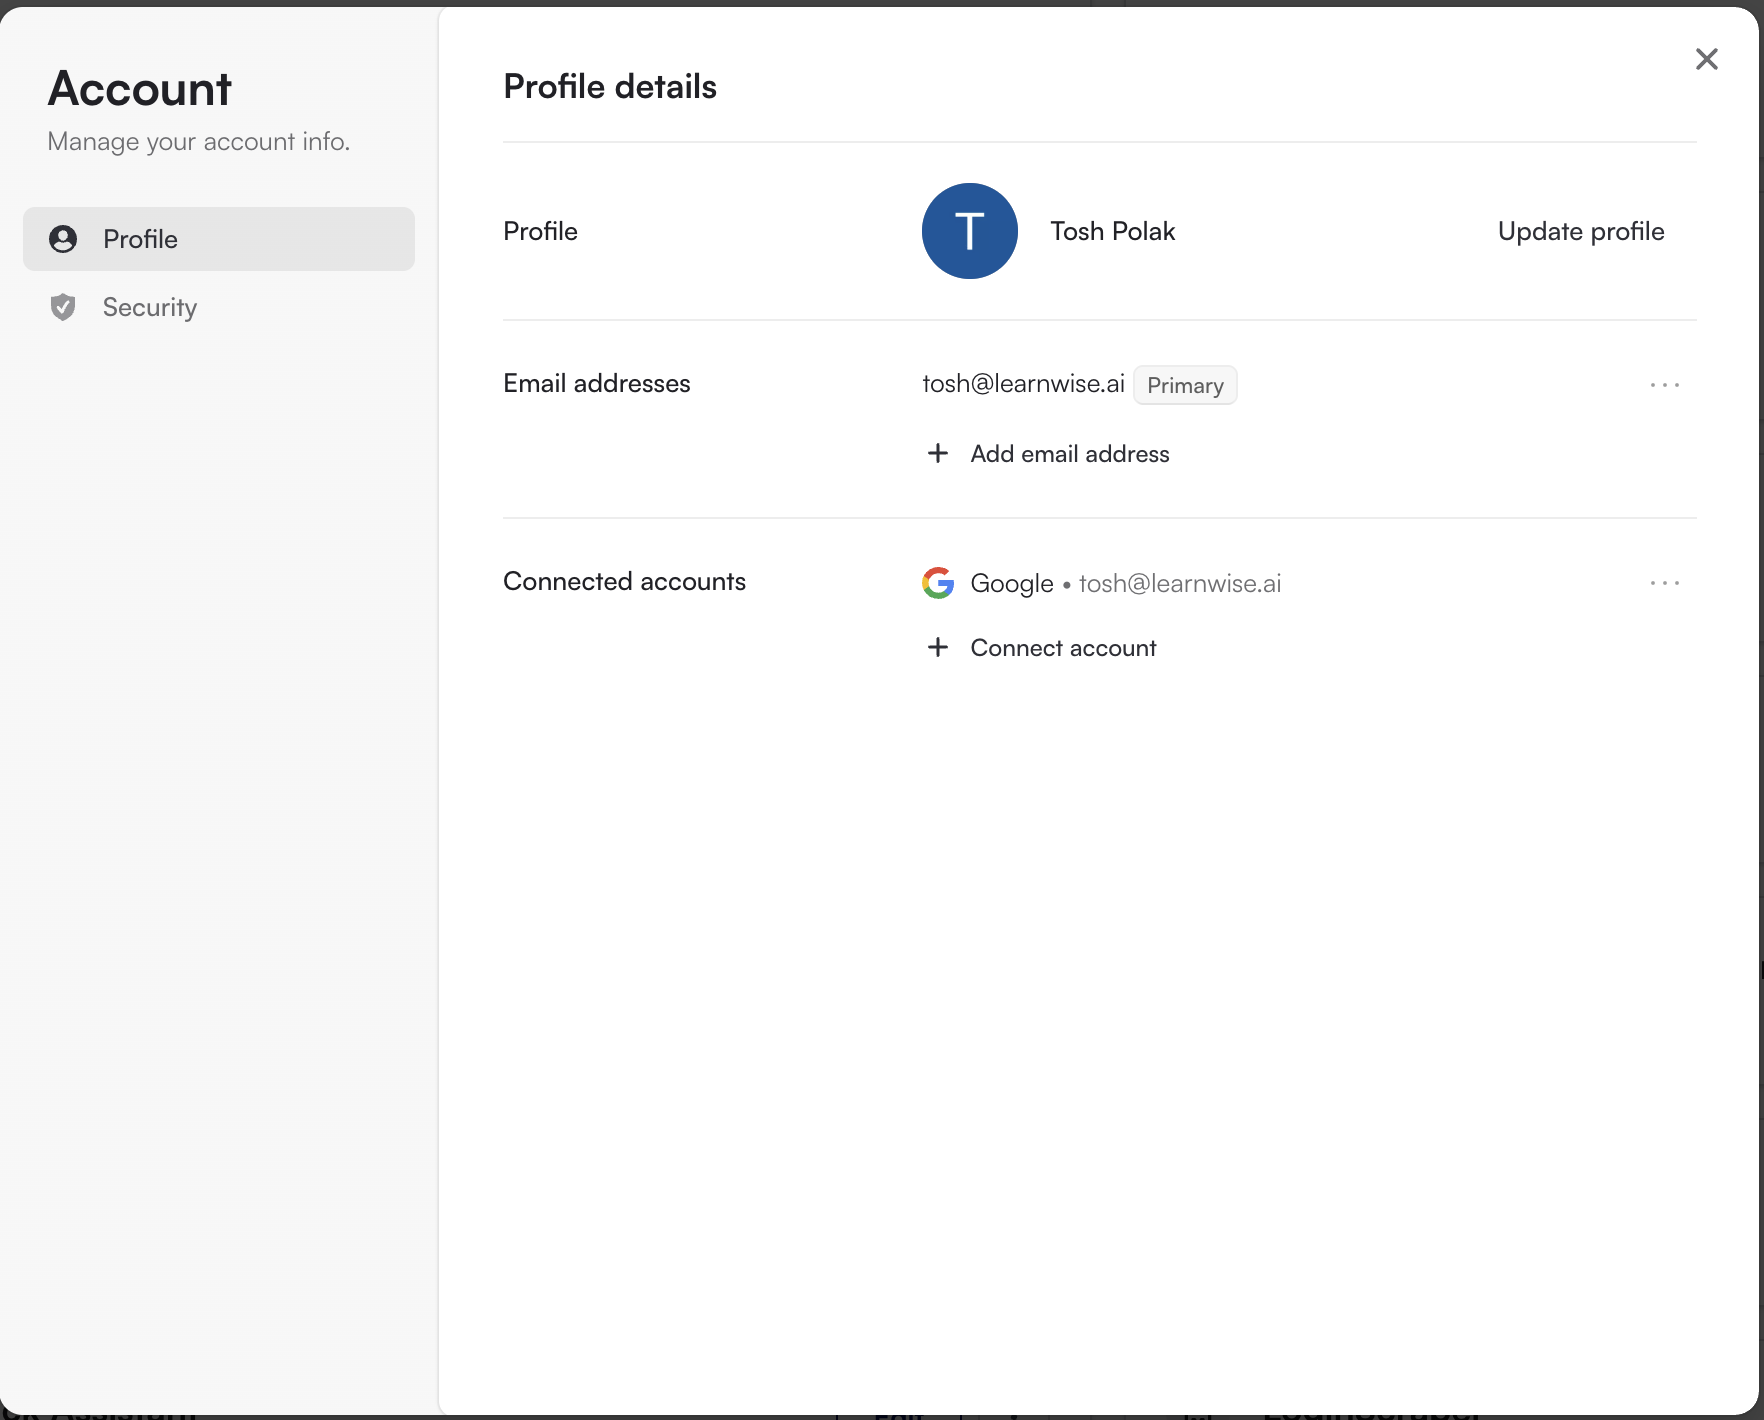Click the Google • tosh@learnwise.ai text

click(1126, 583)
